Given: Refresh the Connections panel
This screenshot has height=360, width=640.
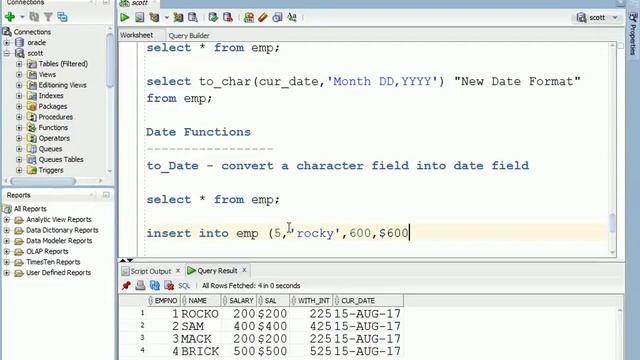Looking at the screenshot, I should tap(34, 17).
